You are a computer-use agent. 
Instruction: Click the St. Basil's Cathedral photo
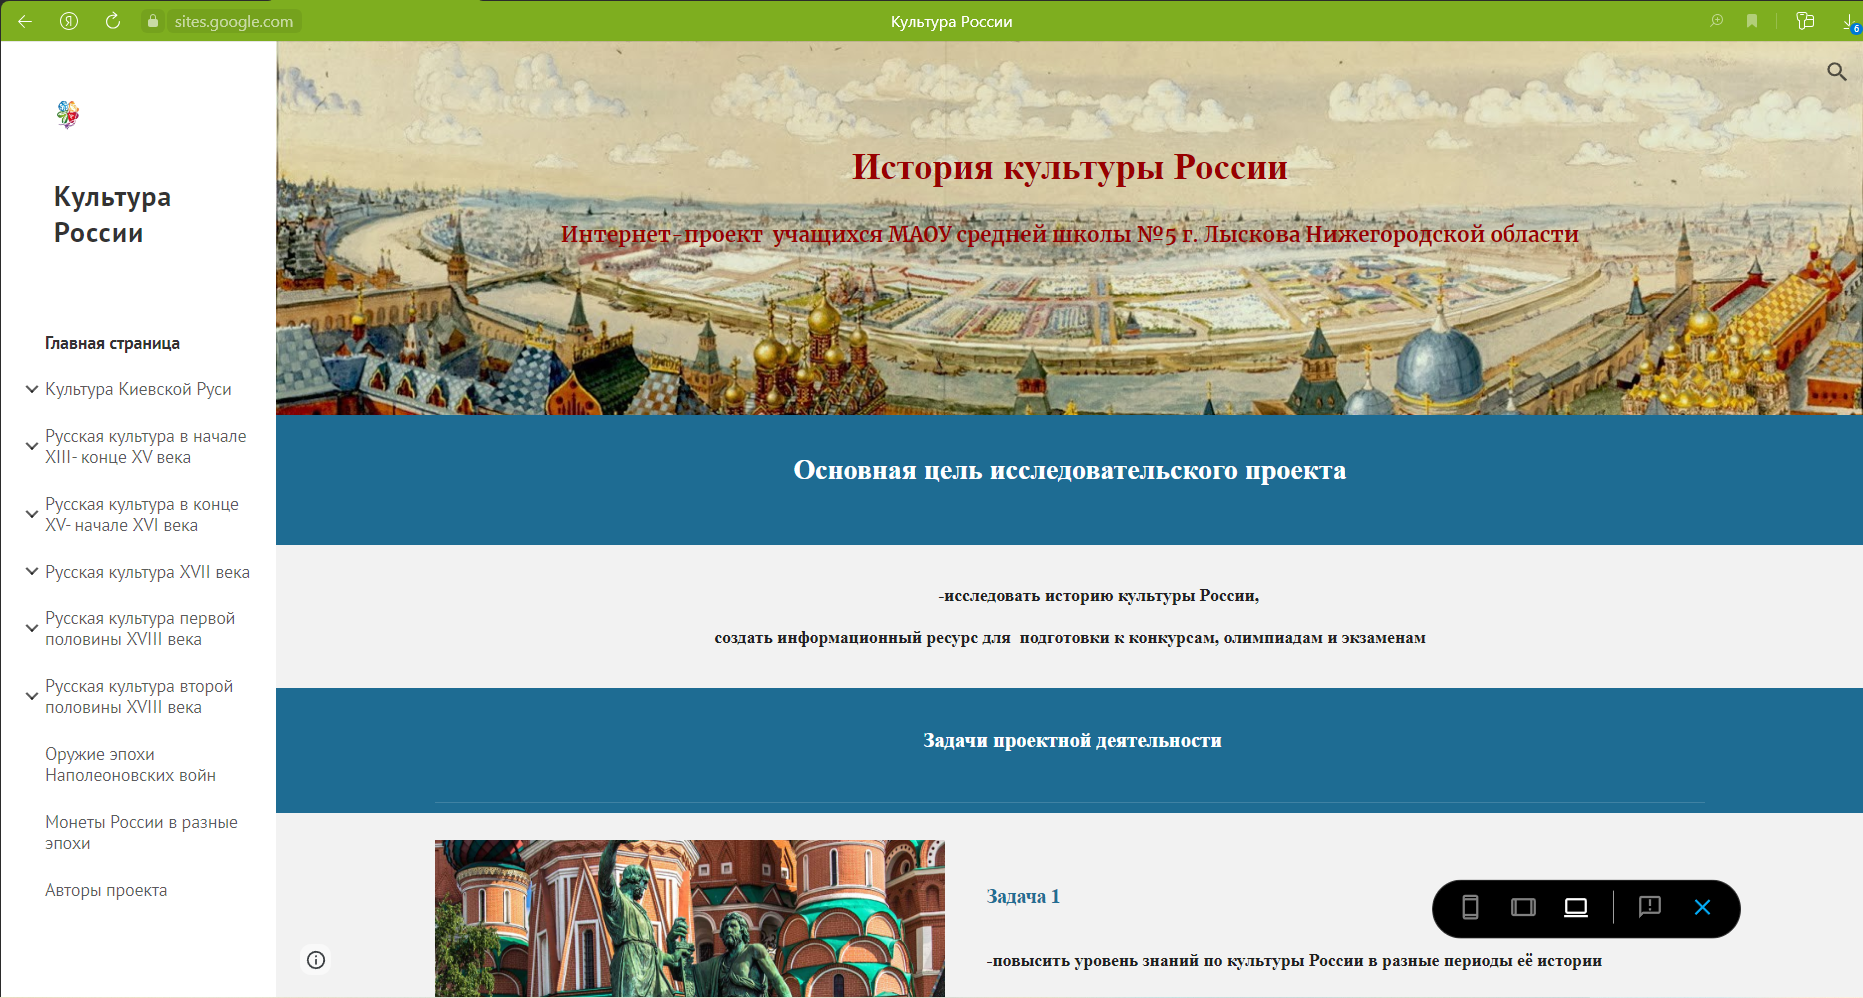point(689,918)
